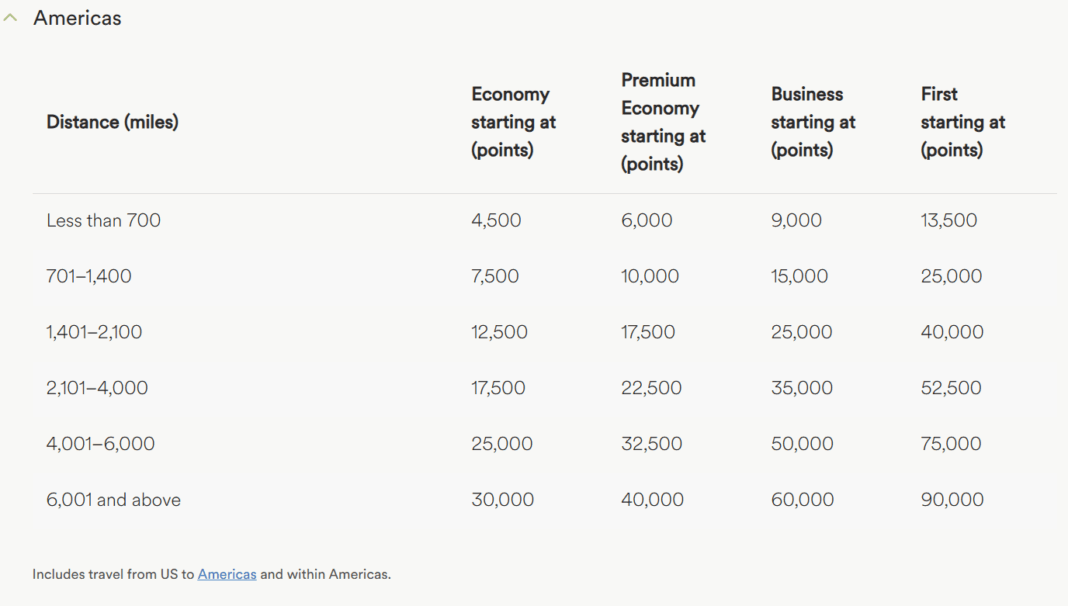Collapse the Americas section chevron
1068x606 pixels.
click(10, 18)
